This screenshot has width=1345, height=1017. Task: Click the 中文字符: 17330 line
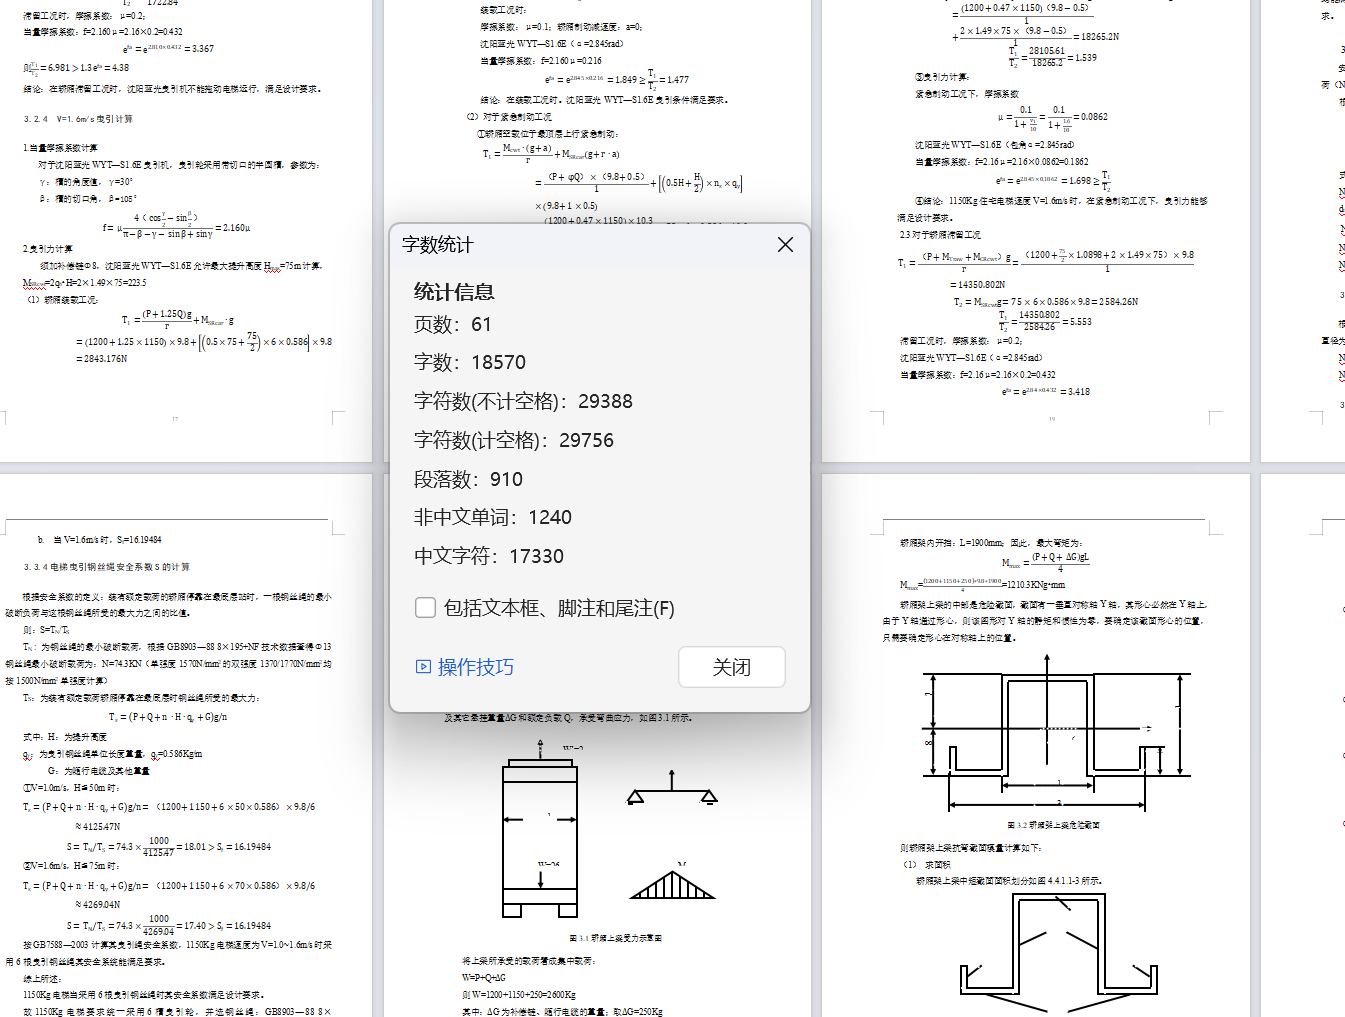click(x=489, y=556)
